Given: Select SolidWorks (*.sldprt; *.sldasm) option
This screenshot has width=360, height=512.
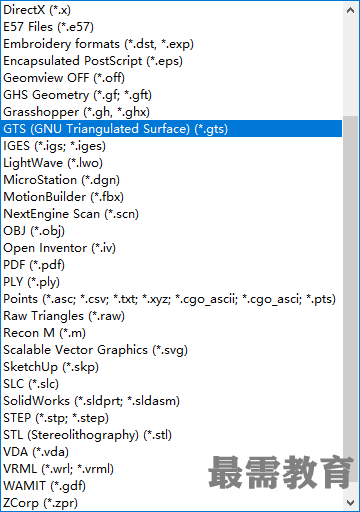Looking at the screenshot, I should (x=171, y=401).
